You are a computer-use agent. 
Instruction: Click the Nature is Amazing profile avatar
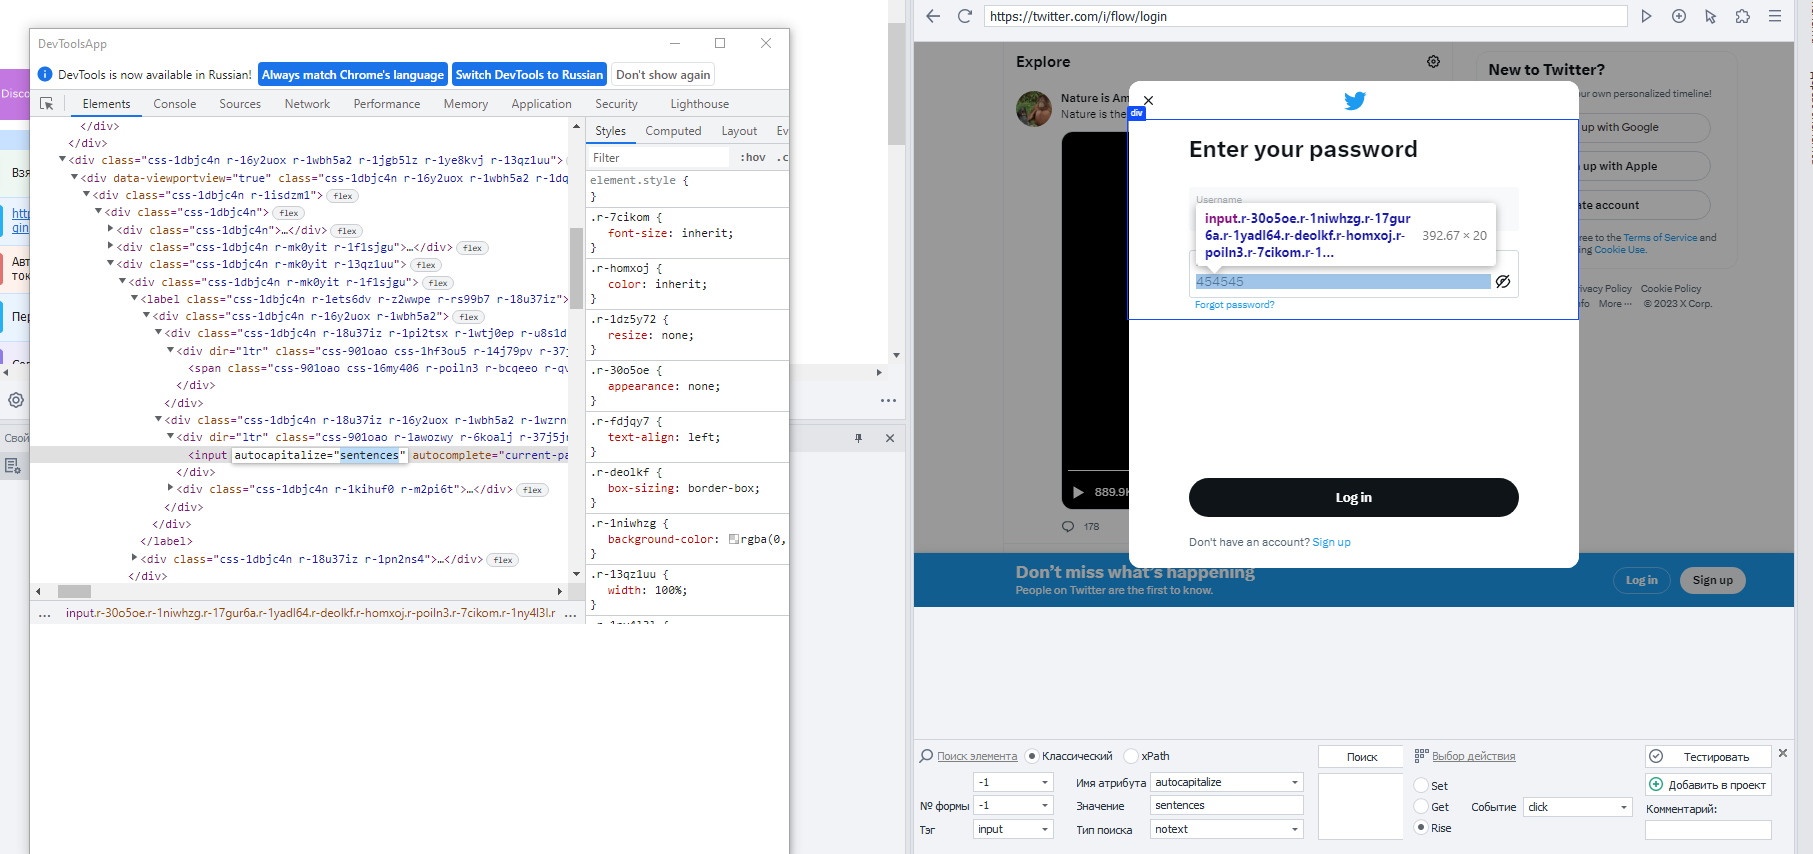point(1034,108)
